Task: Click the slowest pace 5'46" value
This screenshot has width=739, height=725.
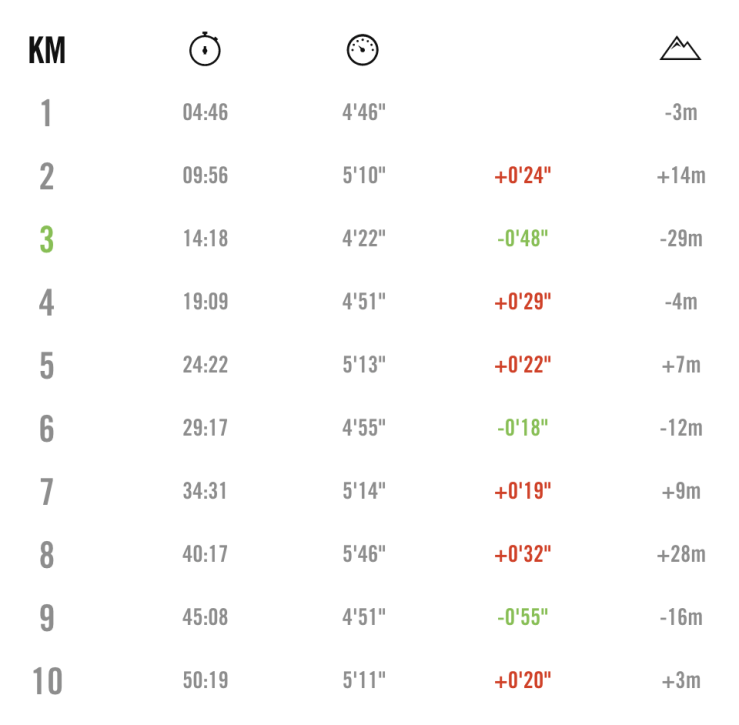Action: pyautogui.click(x=364, y=554)
